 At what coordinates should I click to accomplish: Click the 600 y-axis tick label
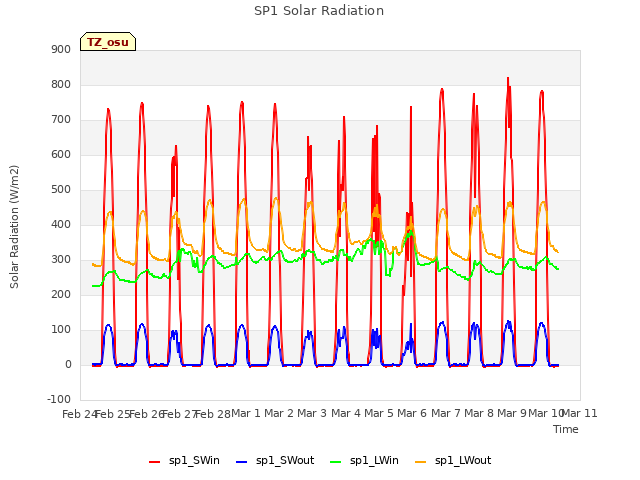pyautogui.click(x=61, y=154)
